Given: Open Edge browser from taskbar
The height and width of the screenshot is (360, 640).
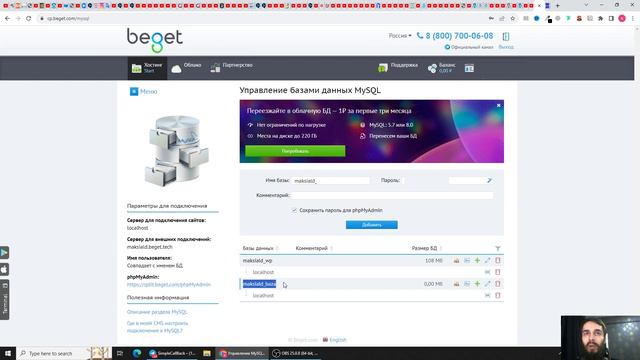Looking at the screenshot, I should [137, 353].
